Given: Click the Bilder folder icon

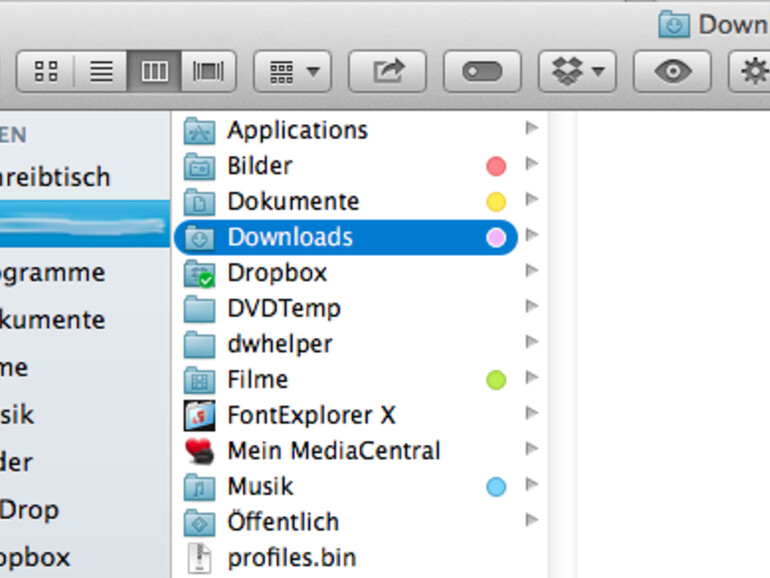Looking at the screenshot, I should [199, 166].
